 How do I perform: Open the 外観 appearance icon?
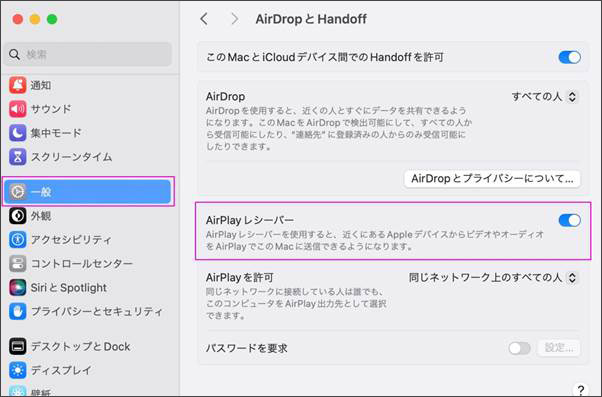[18, 216]
